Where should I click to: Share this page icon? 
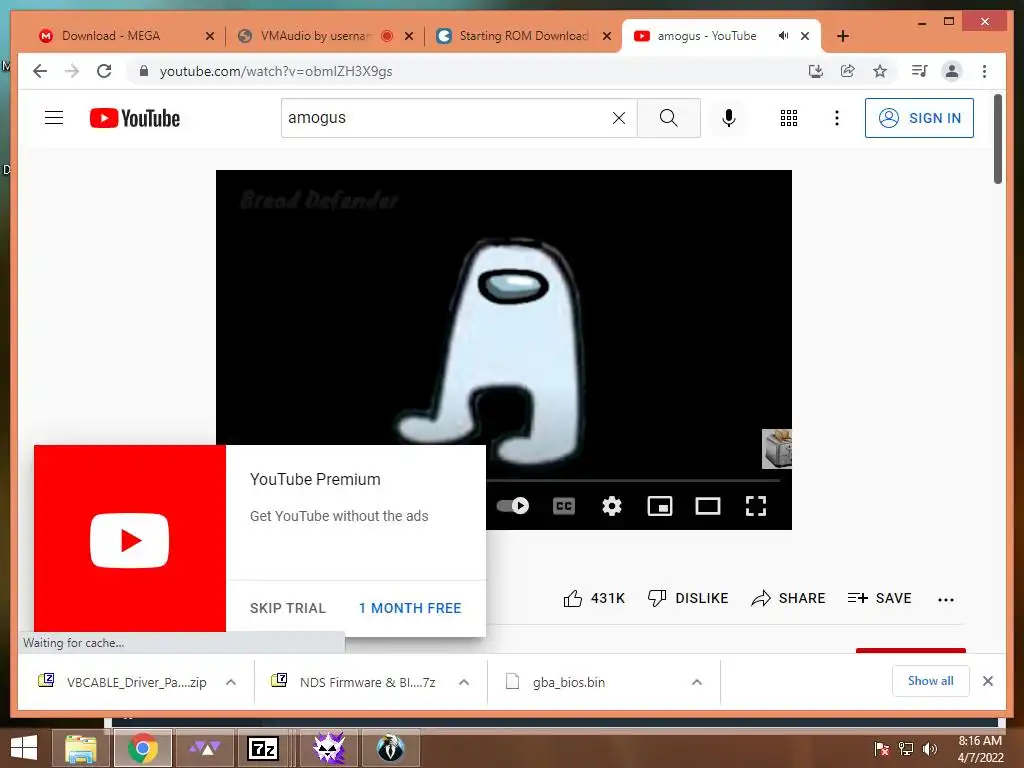point(848,71)
